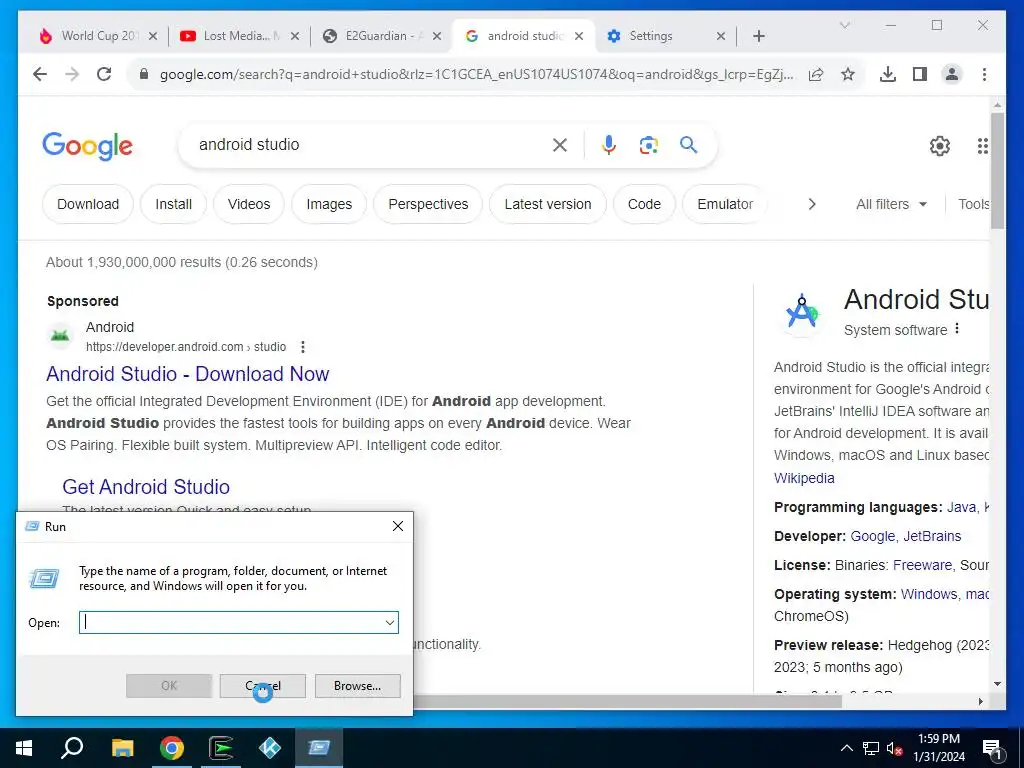Select the Emulator filter chip
The height and width of the screenshot is (768, 1024).
[726, 204]
